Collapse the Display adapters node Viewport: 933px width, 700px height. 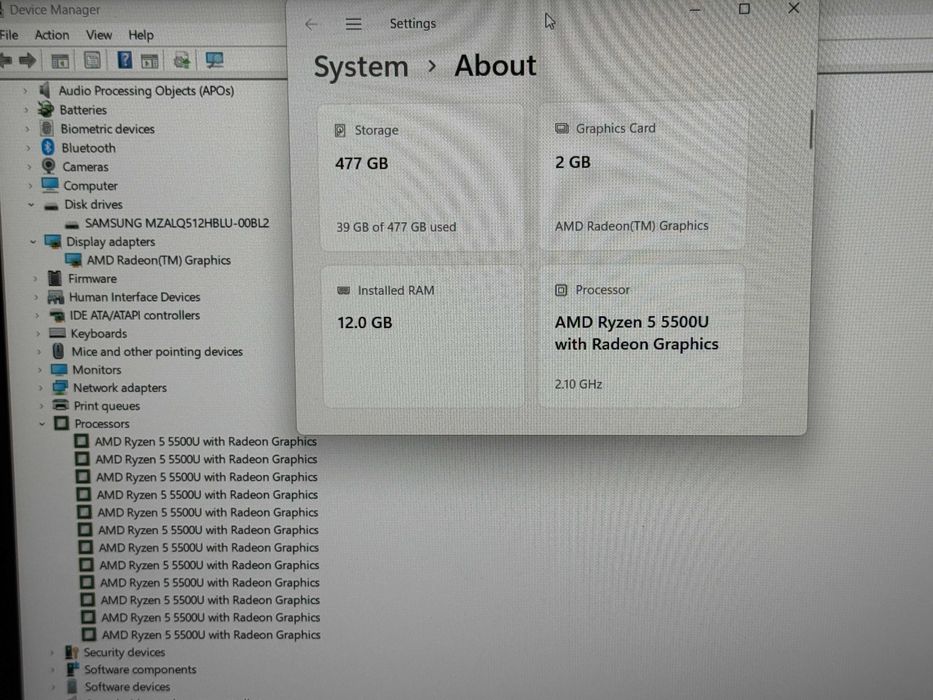pos(33,242)
